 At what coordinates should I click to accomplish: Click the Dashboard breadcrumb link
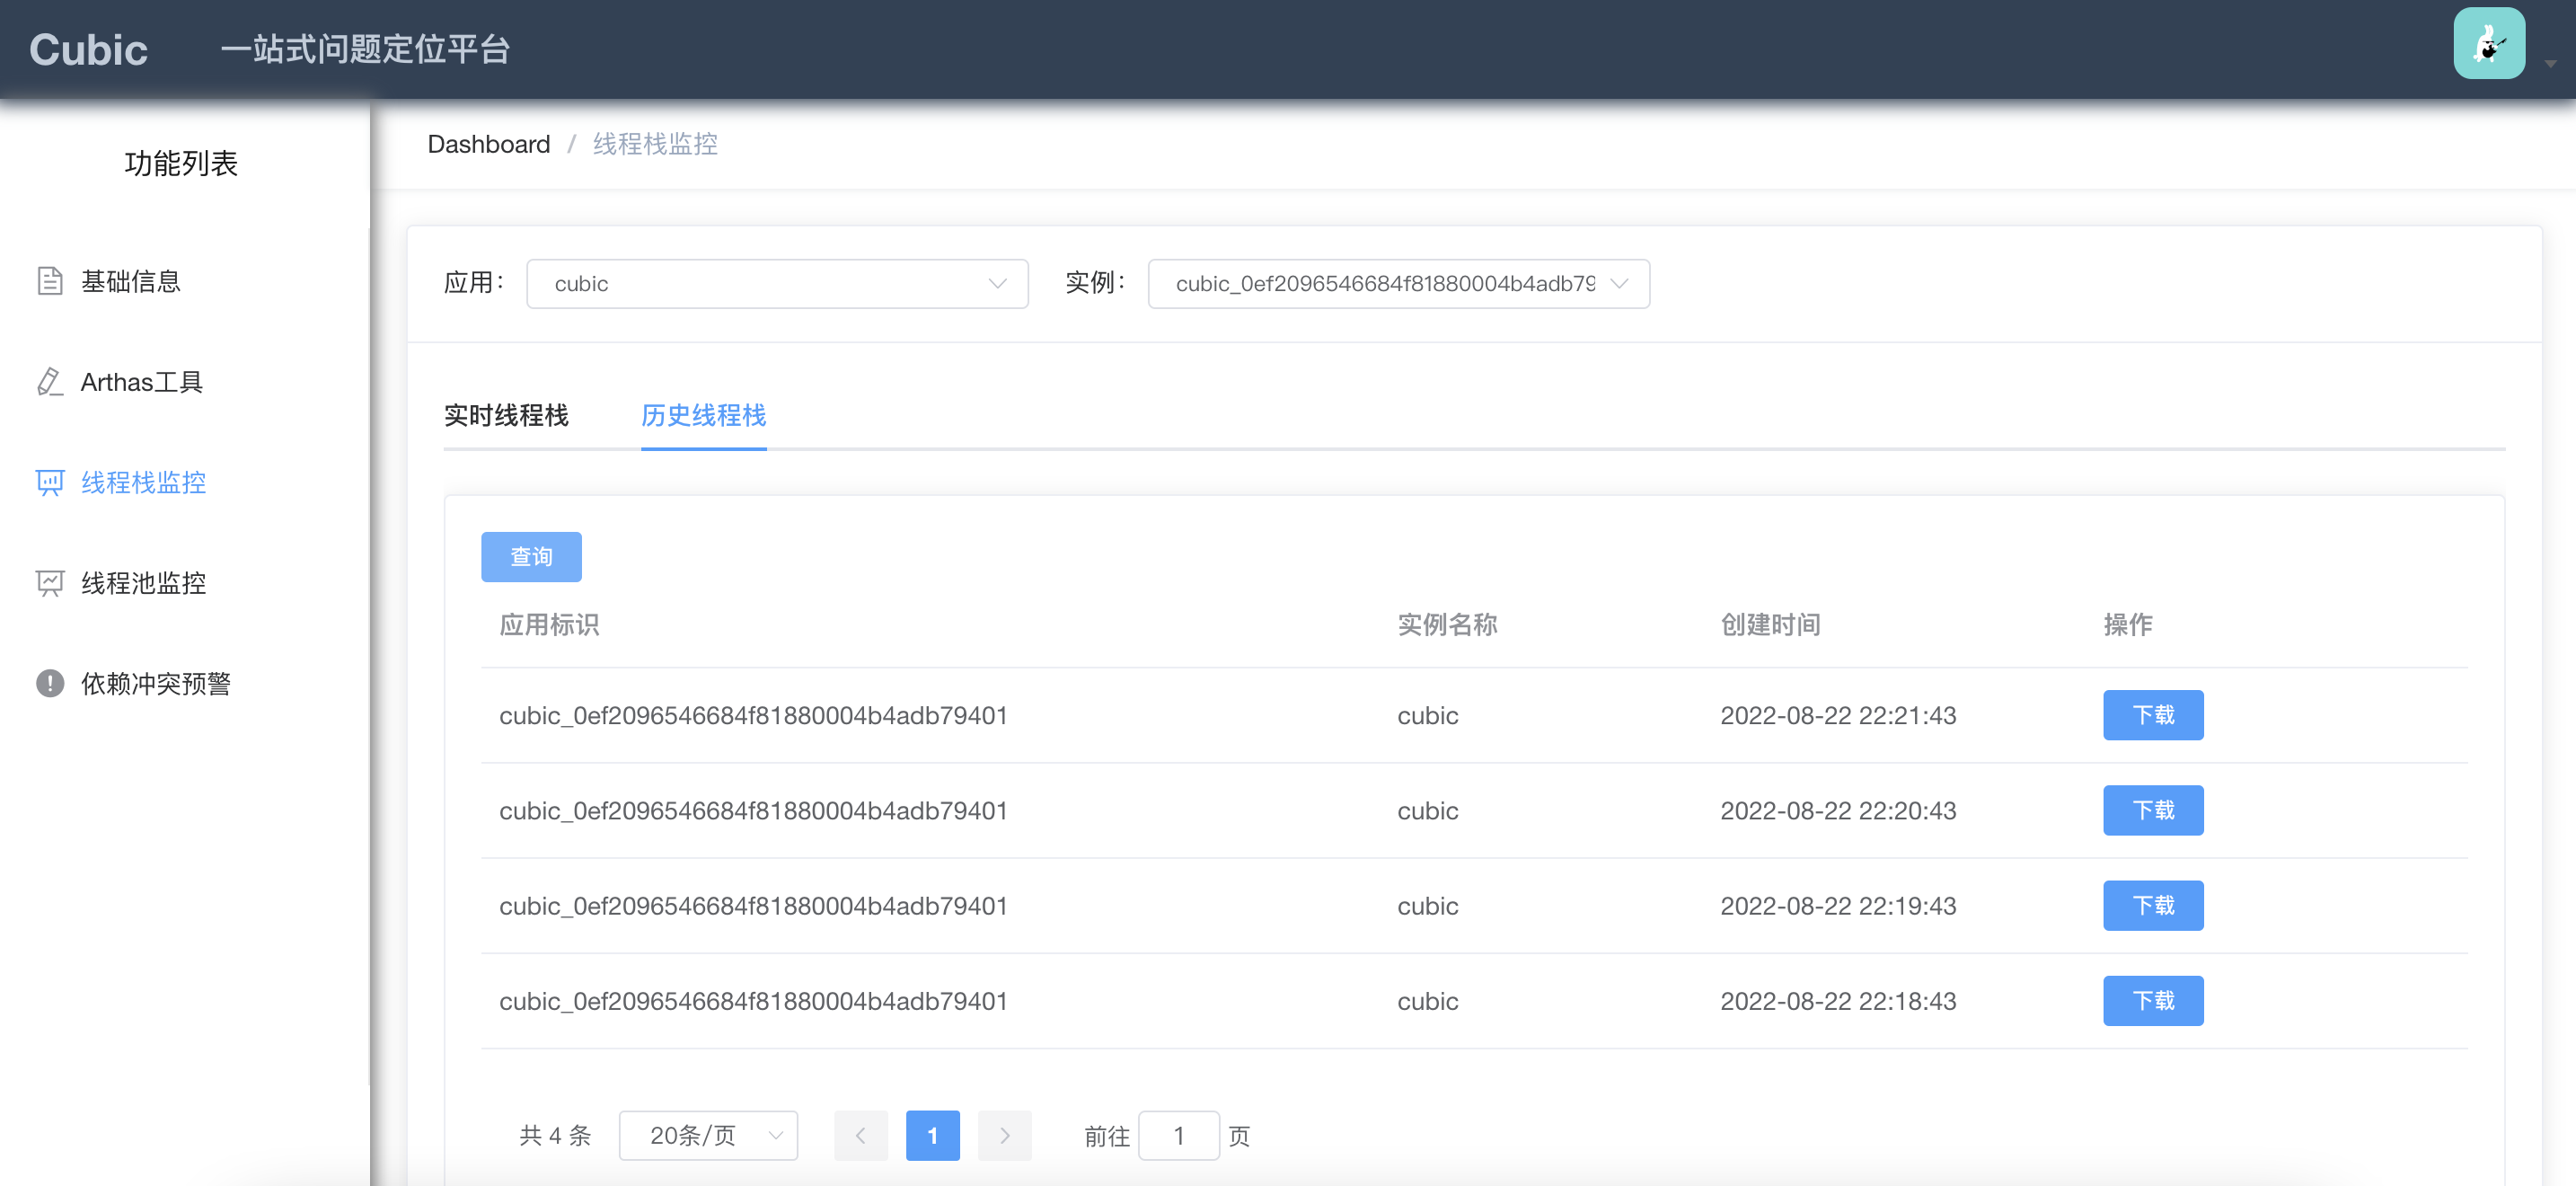488,145
